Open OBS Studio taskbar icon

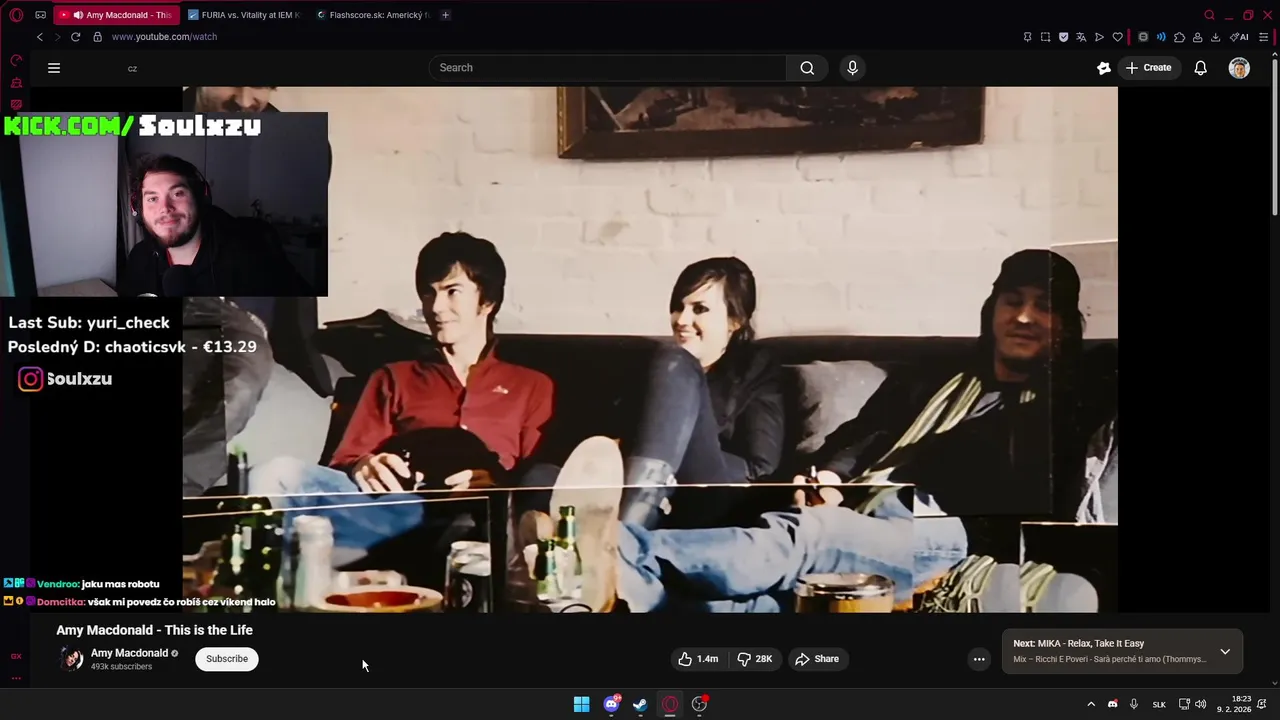pos(699,704)
